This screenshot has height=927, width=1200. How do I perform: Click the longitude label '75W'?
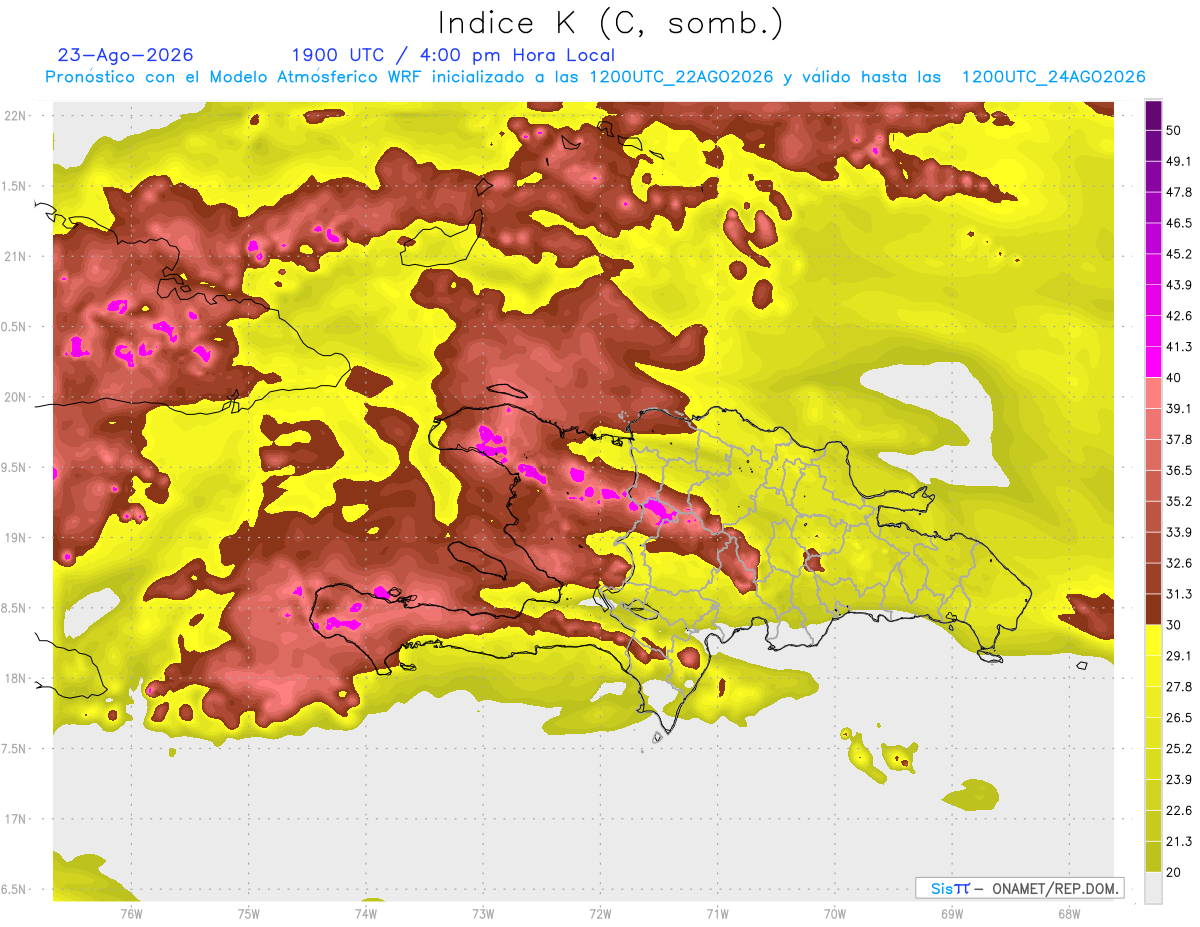(249, 914)
